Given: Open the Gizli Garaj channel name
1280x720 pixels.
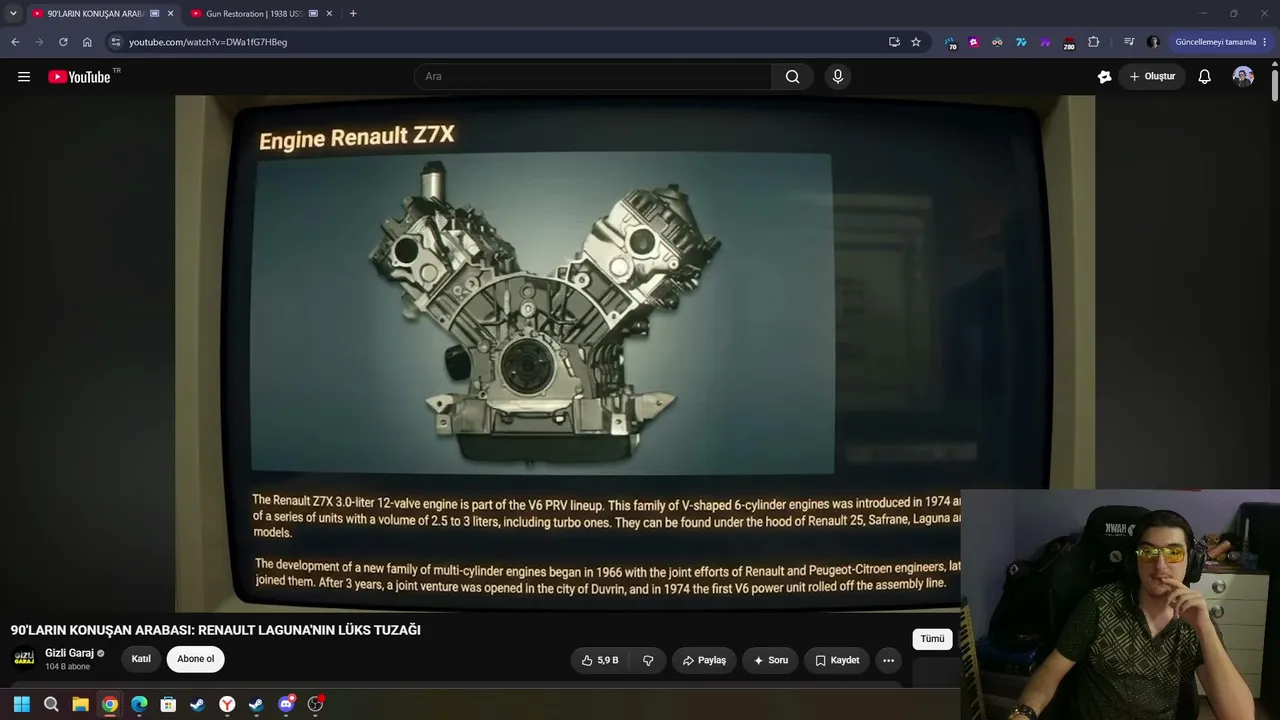Looking at the screenshot, I should click(x=69, y=653).
